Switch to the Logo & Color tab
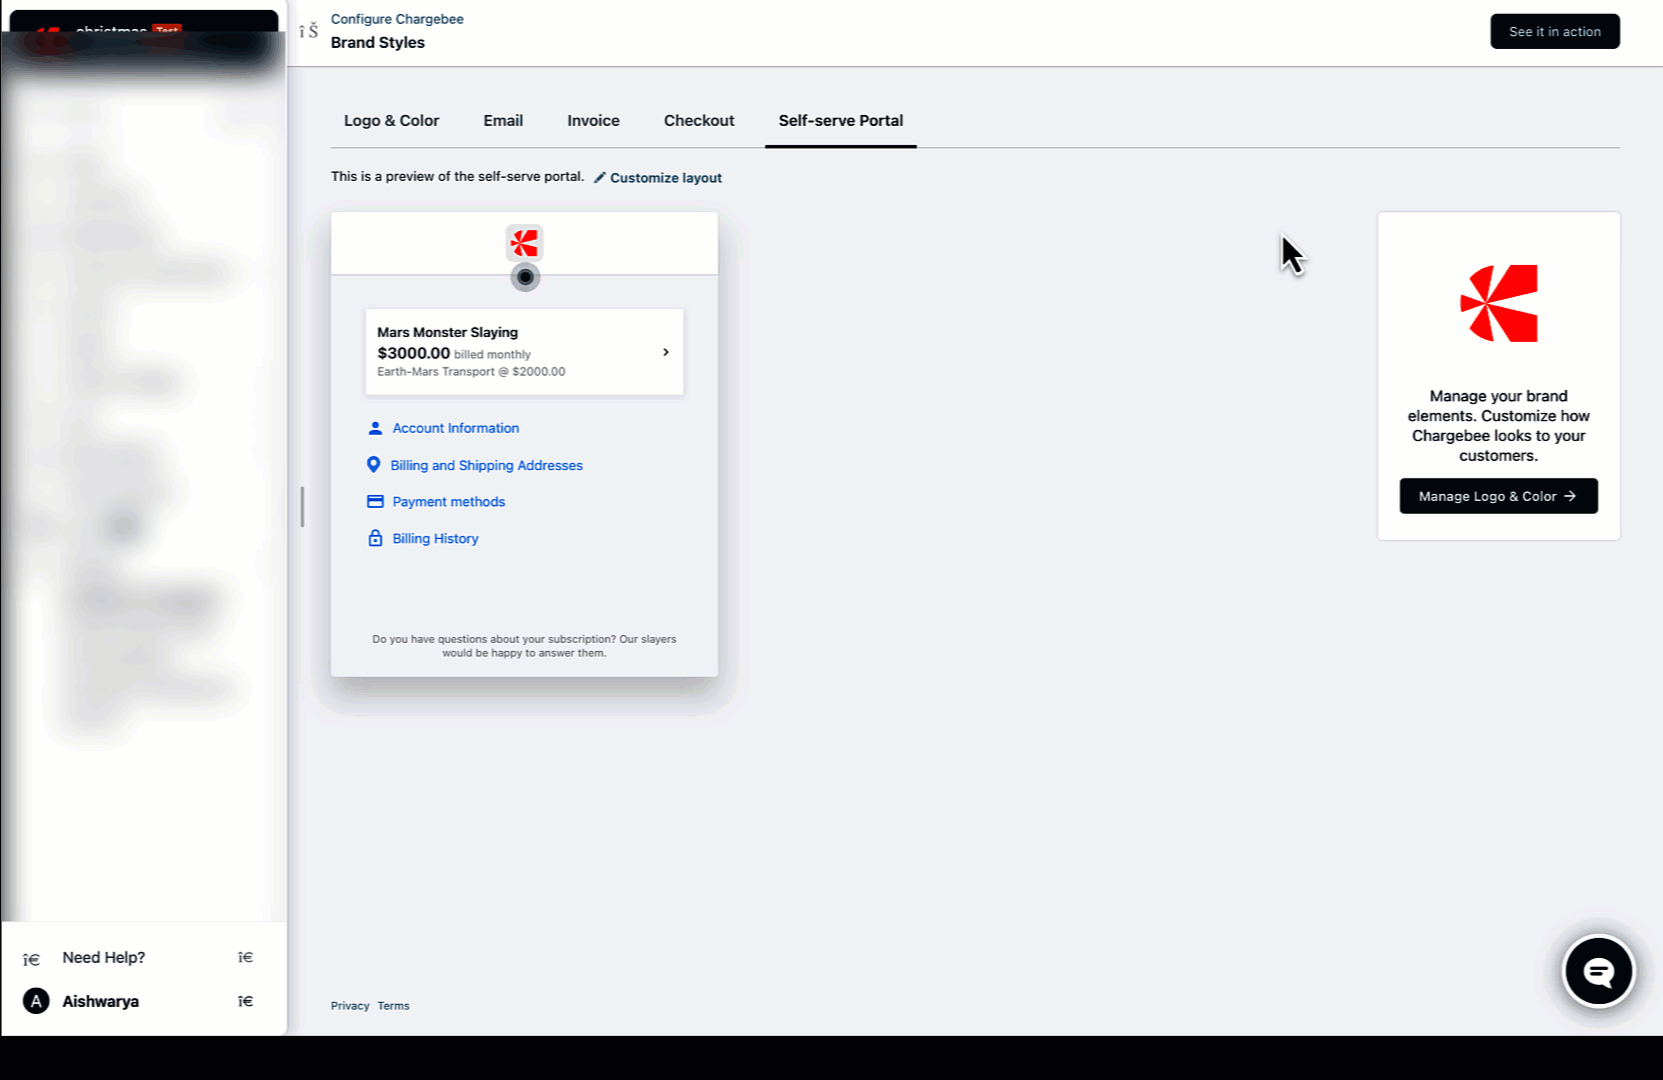 [391, 120]
